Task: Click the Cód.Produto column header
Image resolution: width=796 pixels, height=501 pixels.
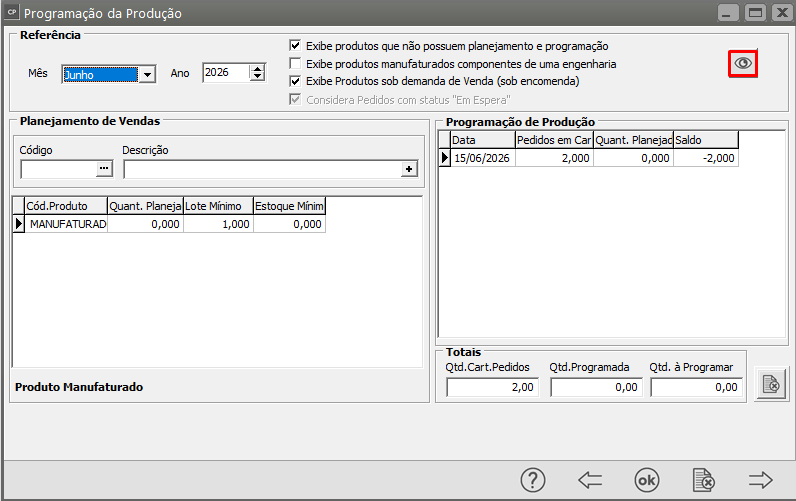Action: pos(66,206)
